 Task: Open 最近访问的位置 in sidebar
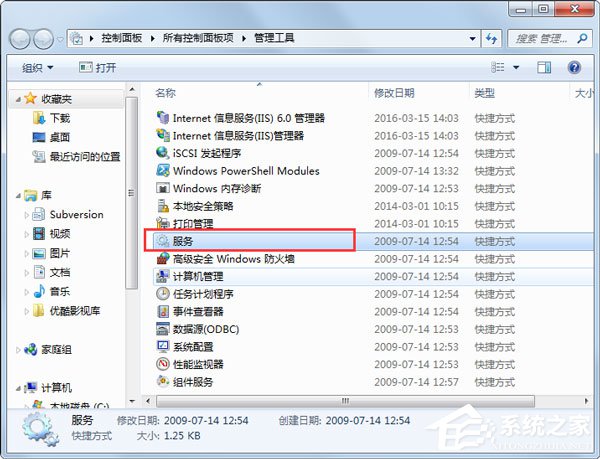(77, 156)
